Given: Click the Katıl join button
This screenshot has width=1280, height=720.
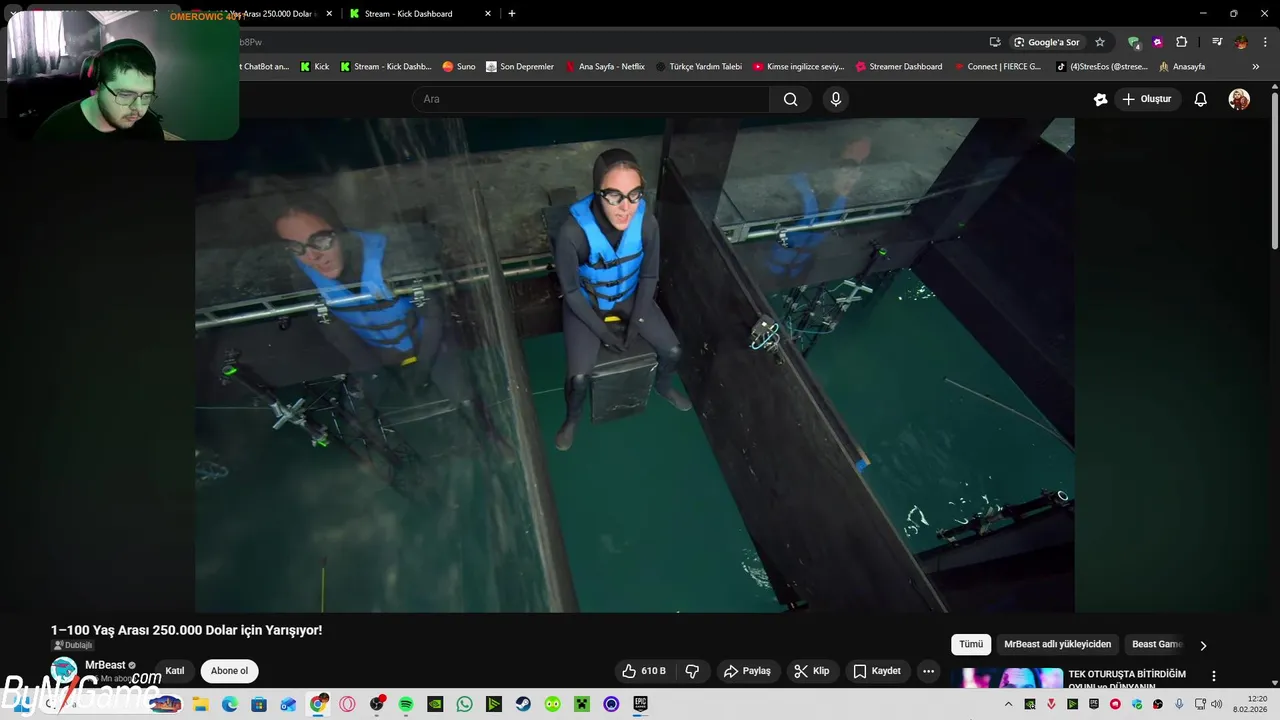Looking at the screenshot, I should click(x=175, y=671).
